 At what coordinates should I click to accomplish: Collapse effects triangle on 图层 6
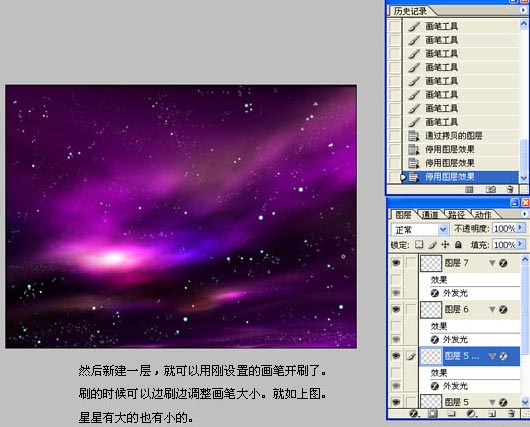[492, 309]
